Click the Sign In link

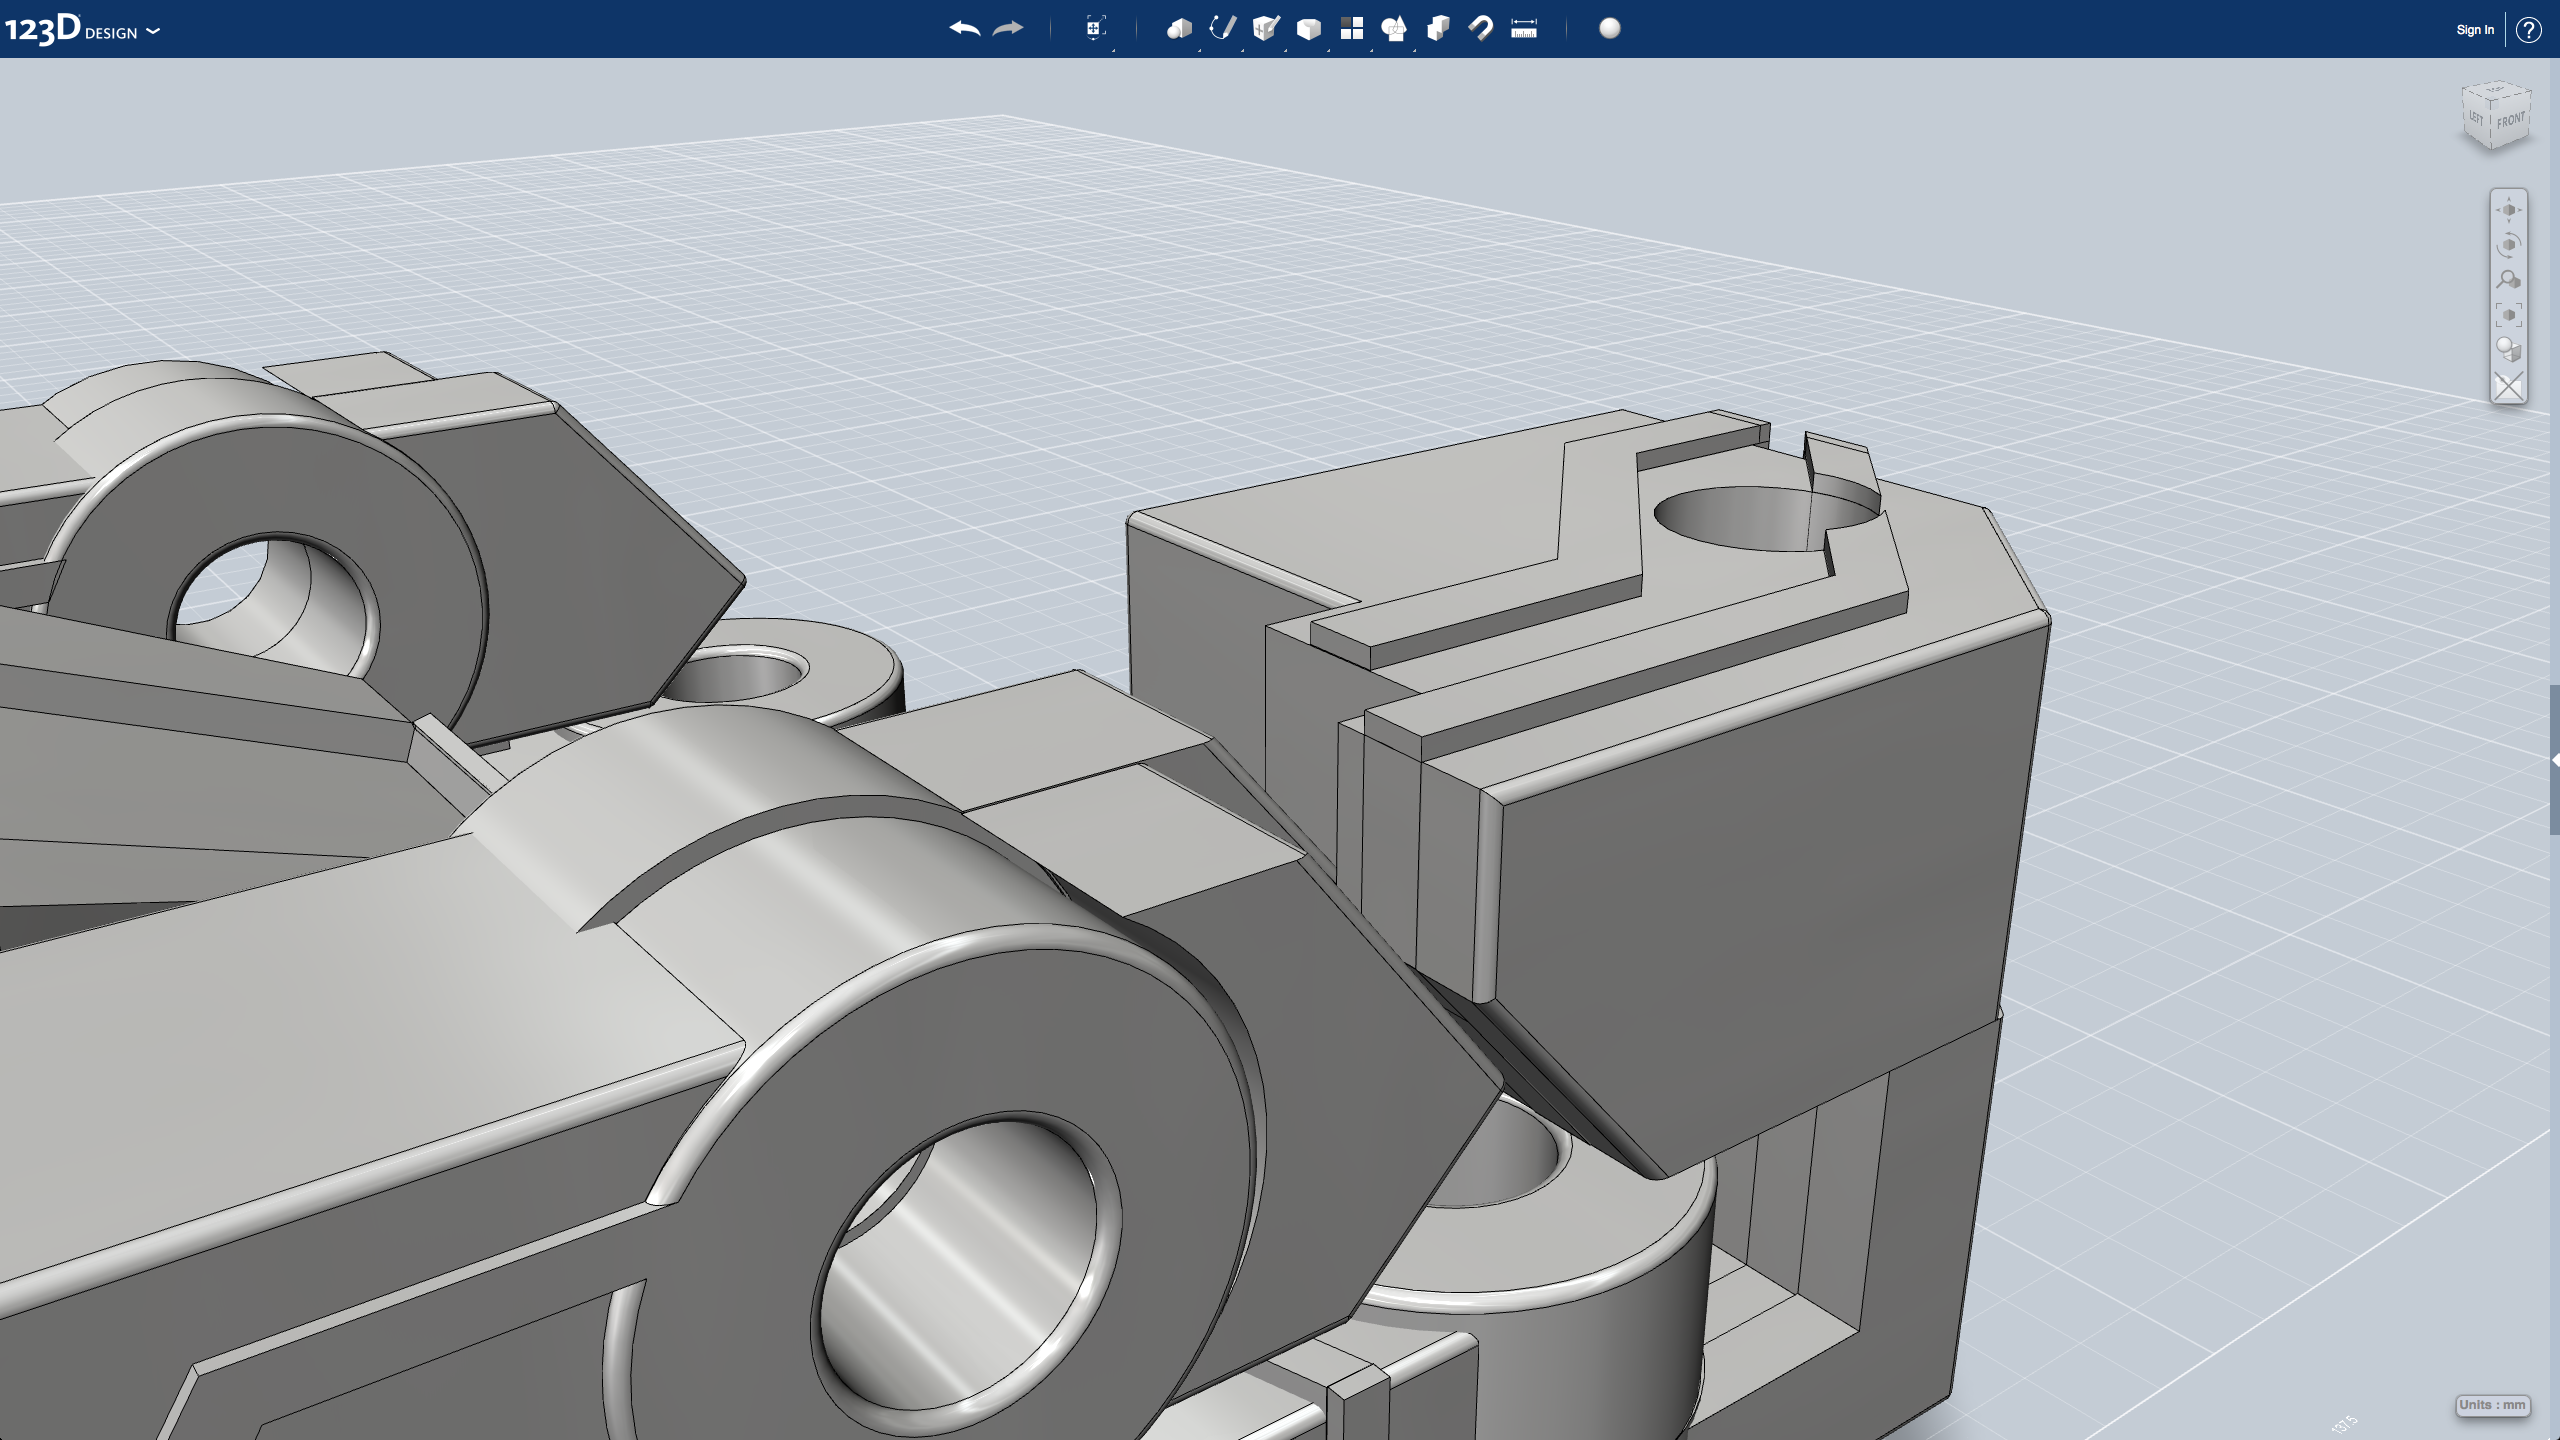(x=2475, y=30)
